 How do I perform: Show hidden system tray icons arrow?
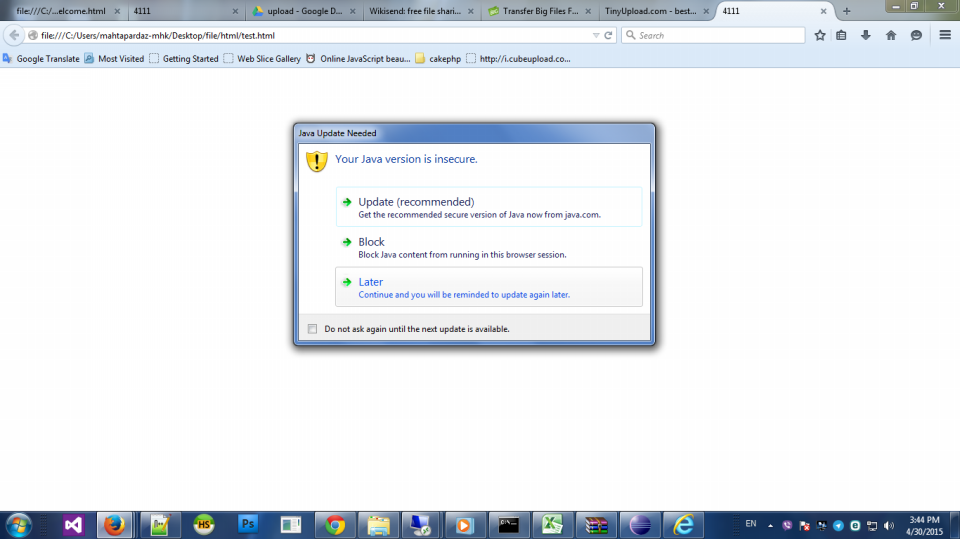coord(770,524)
